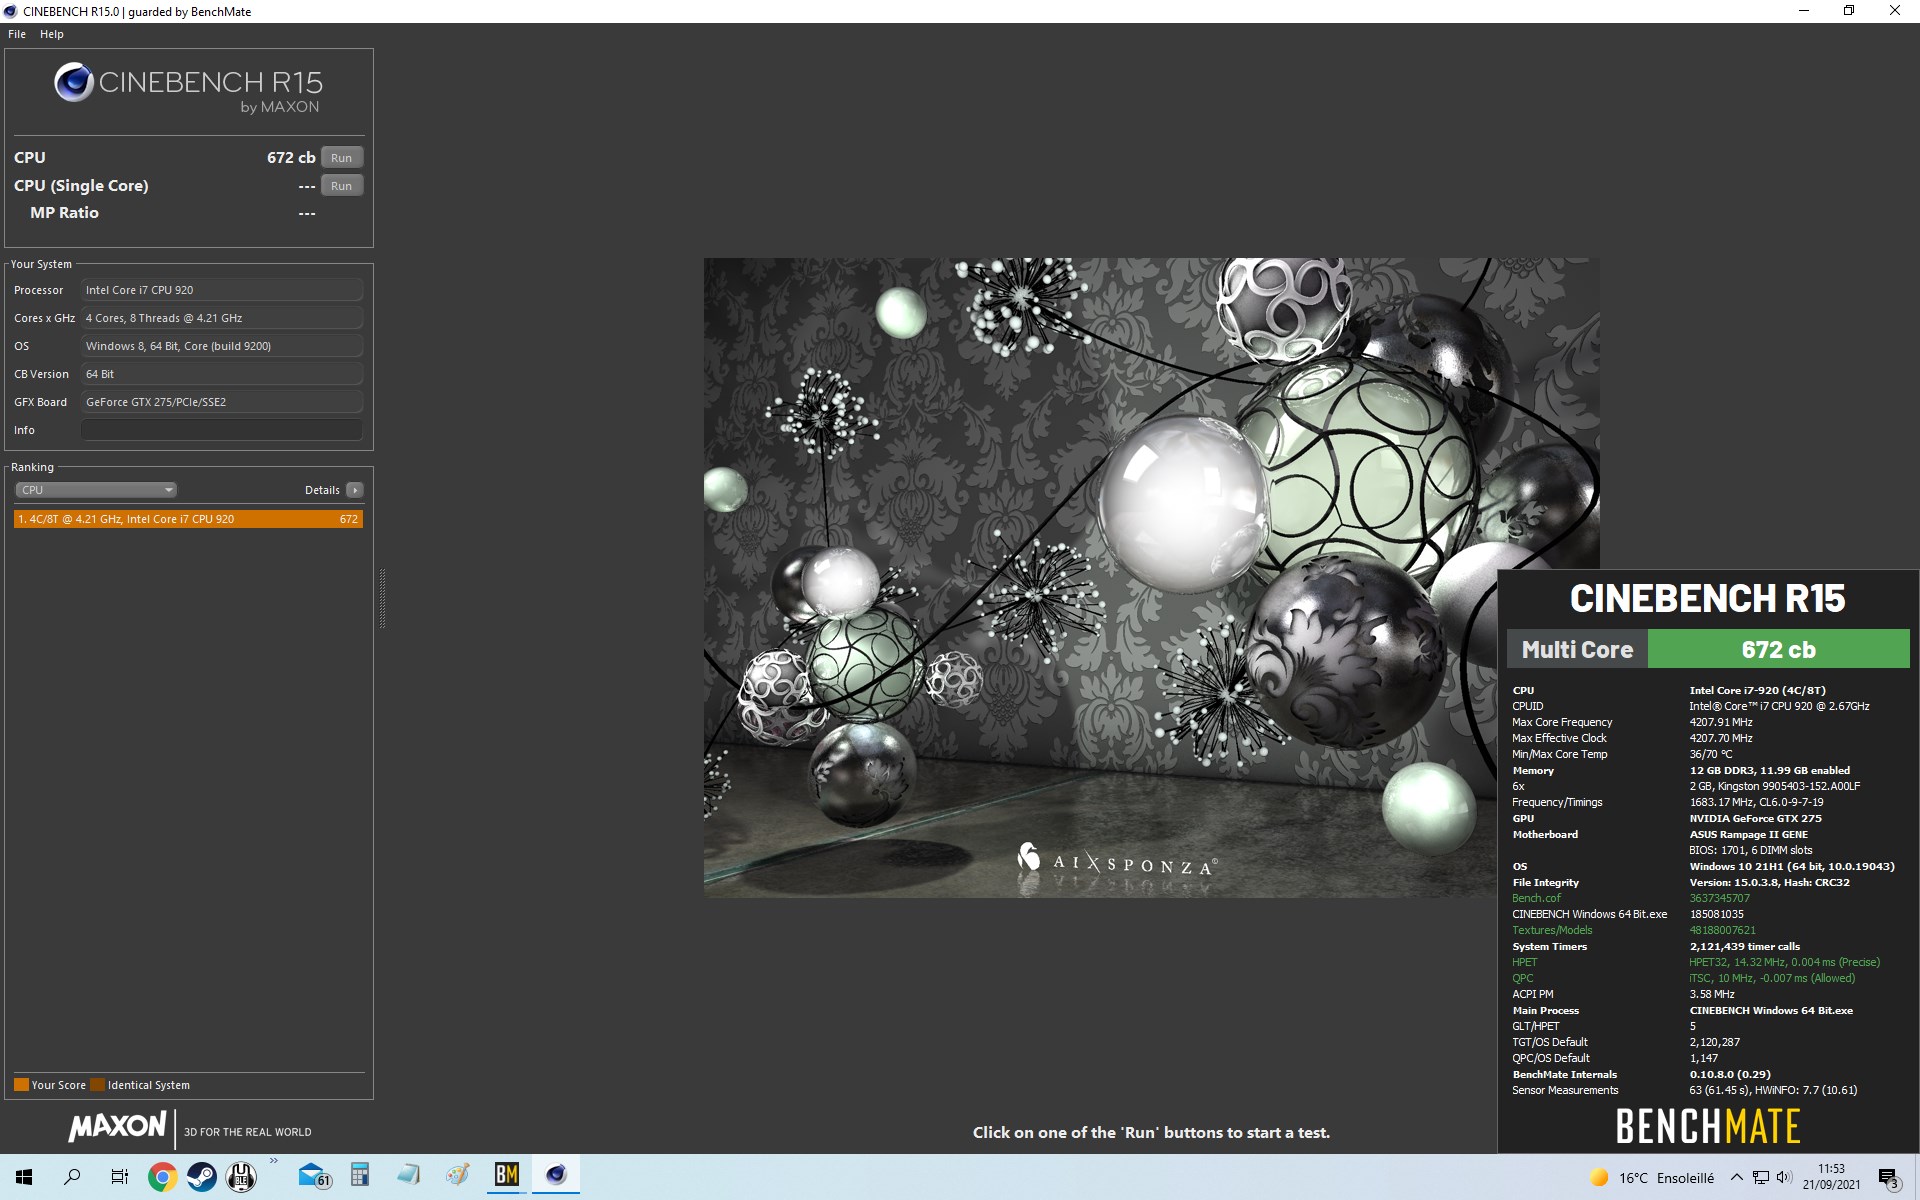
Task: Click the Bench.cof file integrity entry
Action: (x=1536, y=898)
